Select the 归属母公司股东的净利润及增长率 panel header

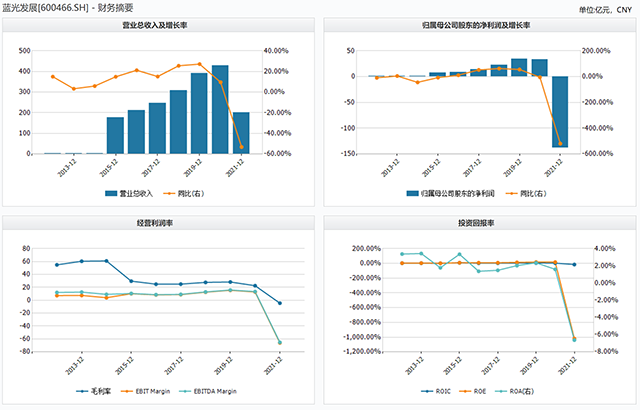coord(480,25)
